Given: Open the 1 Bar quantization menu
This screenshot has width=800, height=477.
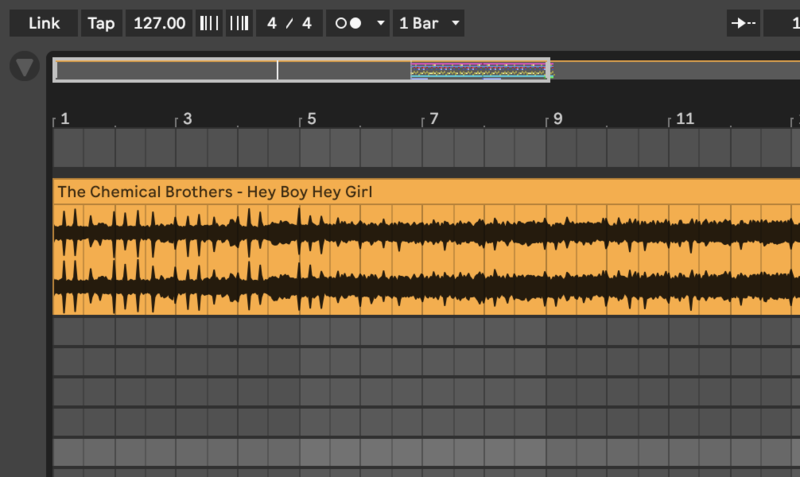Looking at the screenshot, I should (429, 23).
